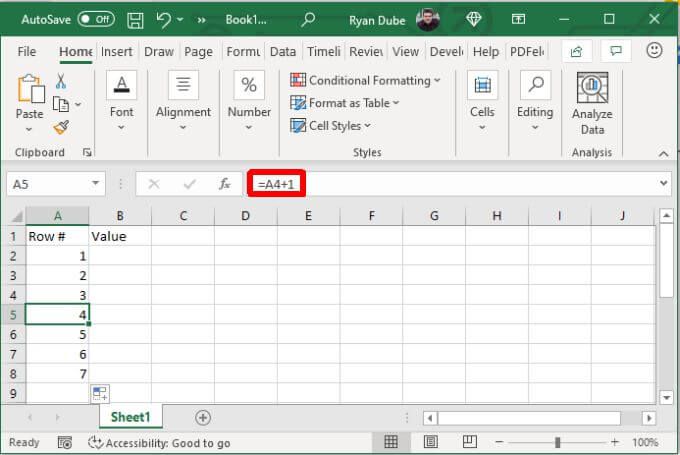680x455 pixels.
Task: Switch to Page Layout view
Action: [x=430, y=442]
